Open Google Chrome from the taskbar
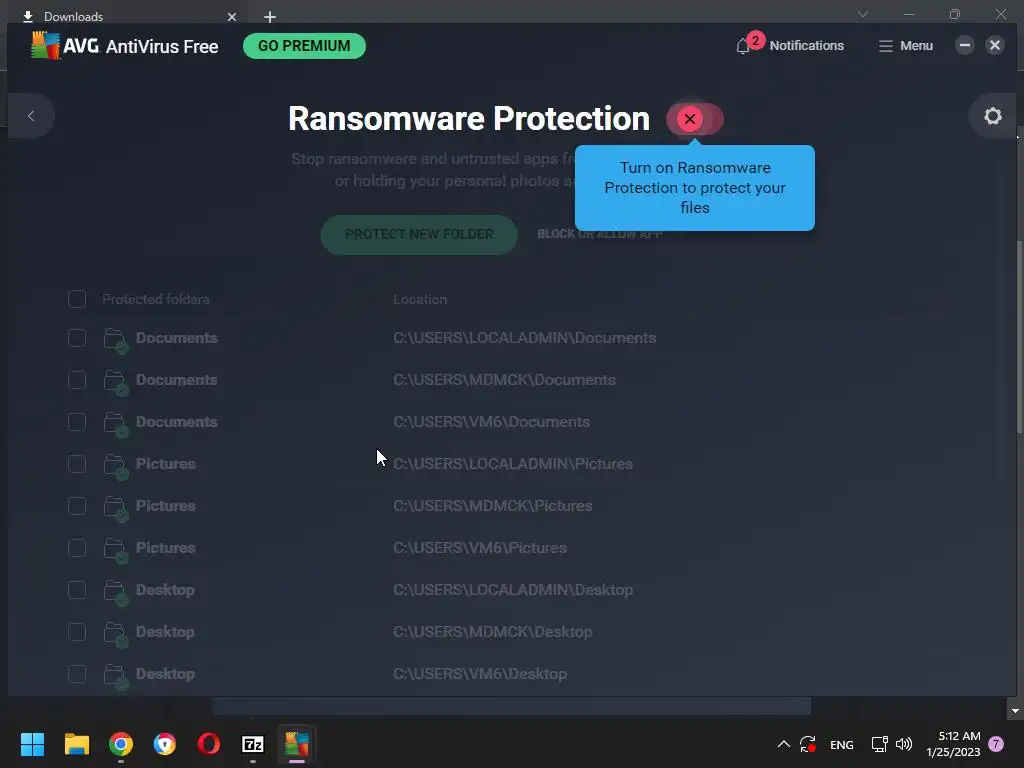Viewport: 1024px width, 768px height. (121, 744)
